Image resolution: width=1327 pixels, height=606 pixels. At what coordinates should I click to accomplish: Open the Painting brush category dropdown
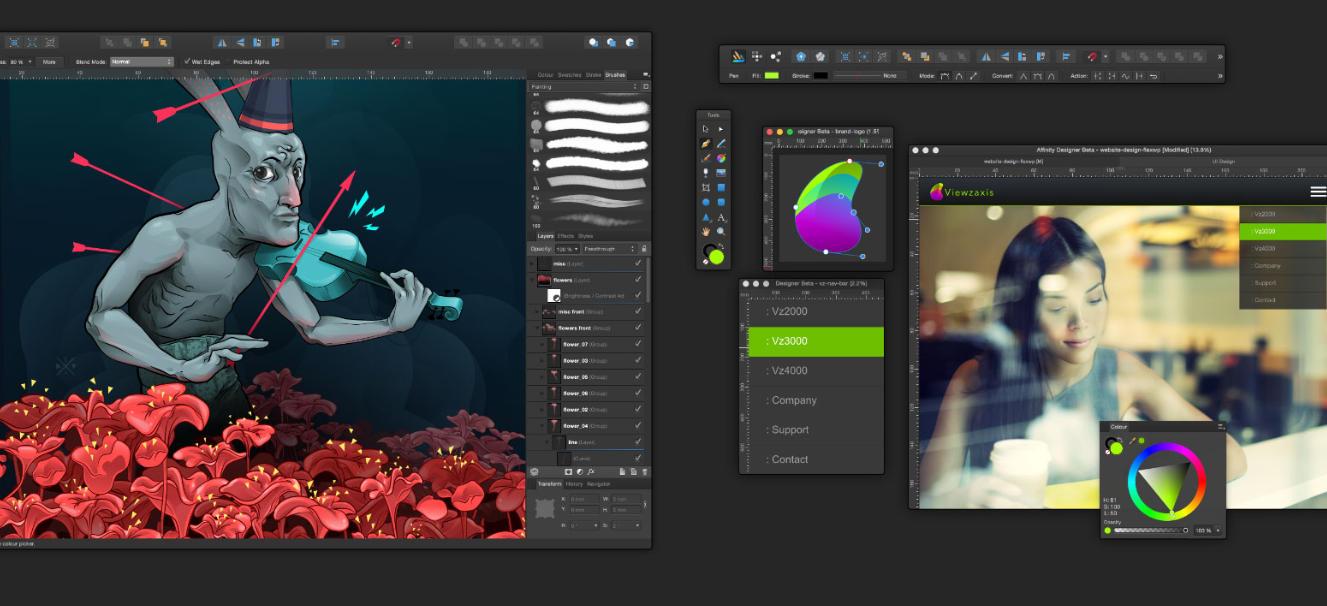[x=584, y=87]
